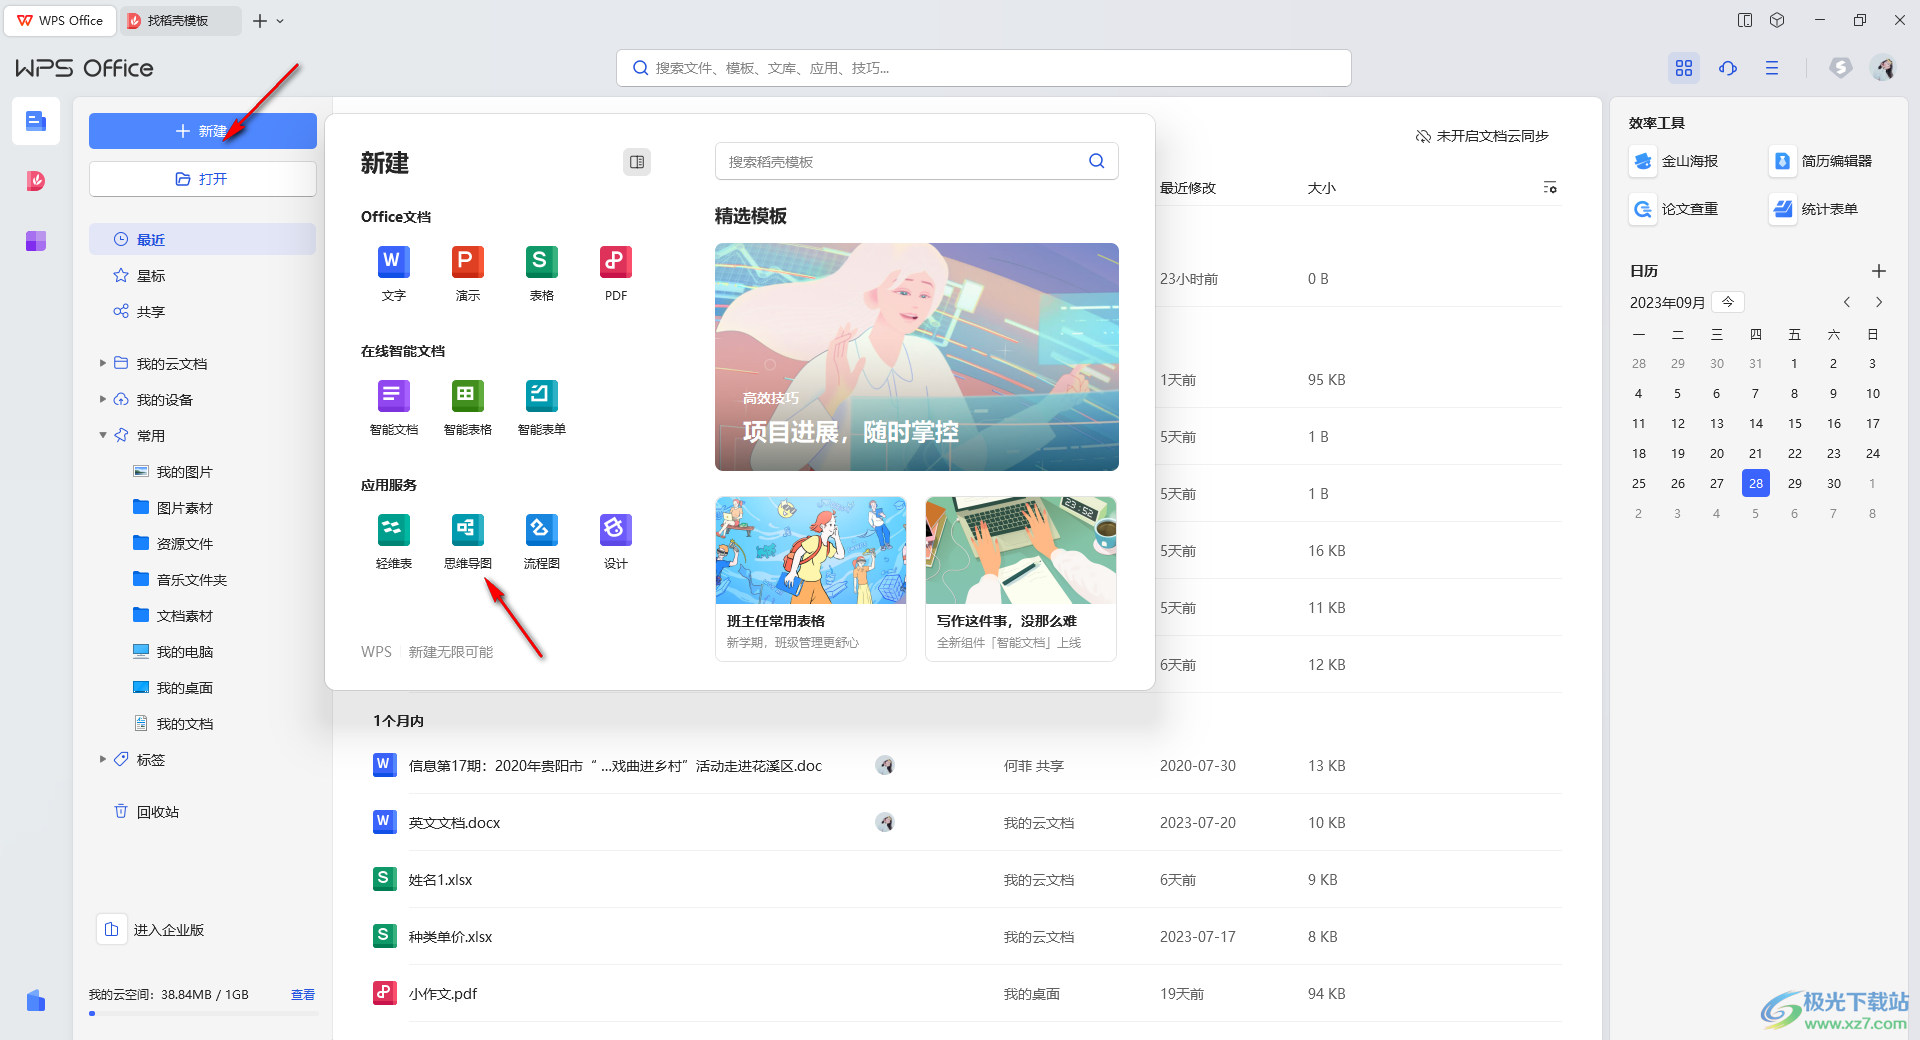Jump calendar to today (今)
This screenshot has height=1040, width=1920.
click(1728, 302)
